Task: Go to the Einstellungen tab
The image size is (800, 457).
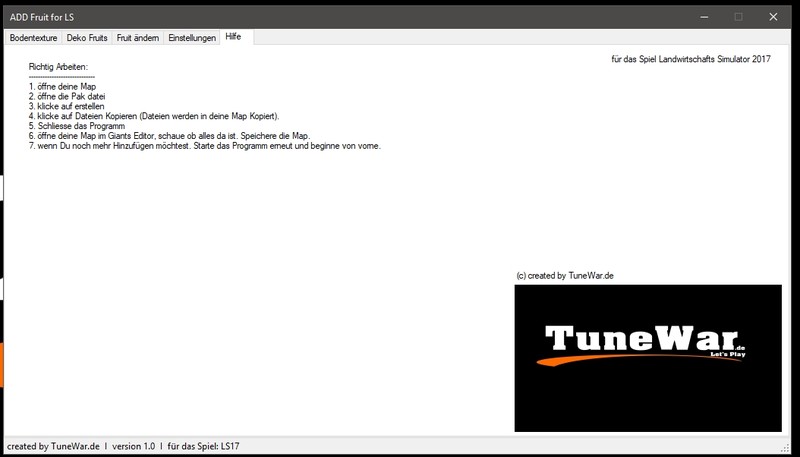Action: pos(192,37)
